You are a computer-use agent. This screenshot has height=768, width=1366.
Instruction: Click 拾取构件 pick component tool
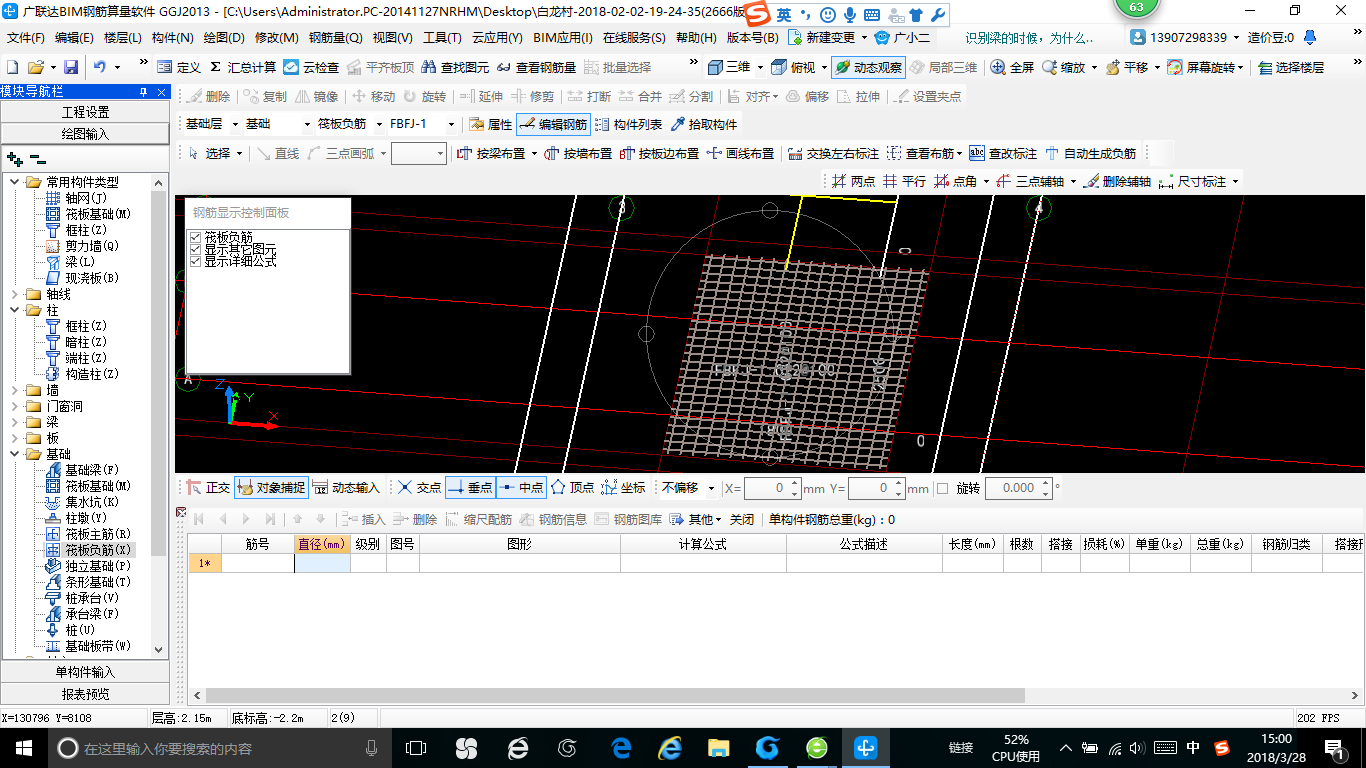(704, 124)
